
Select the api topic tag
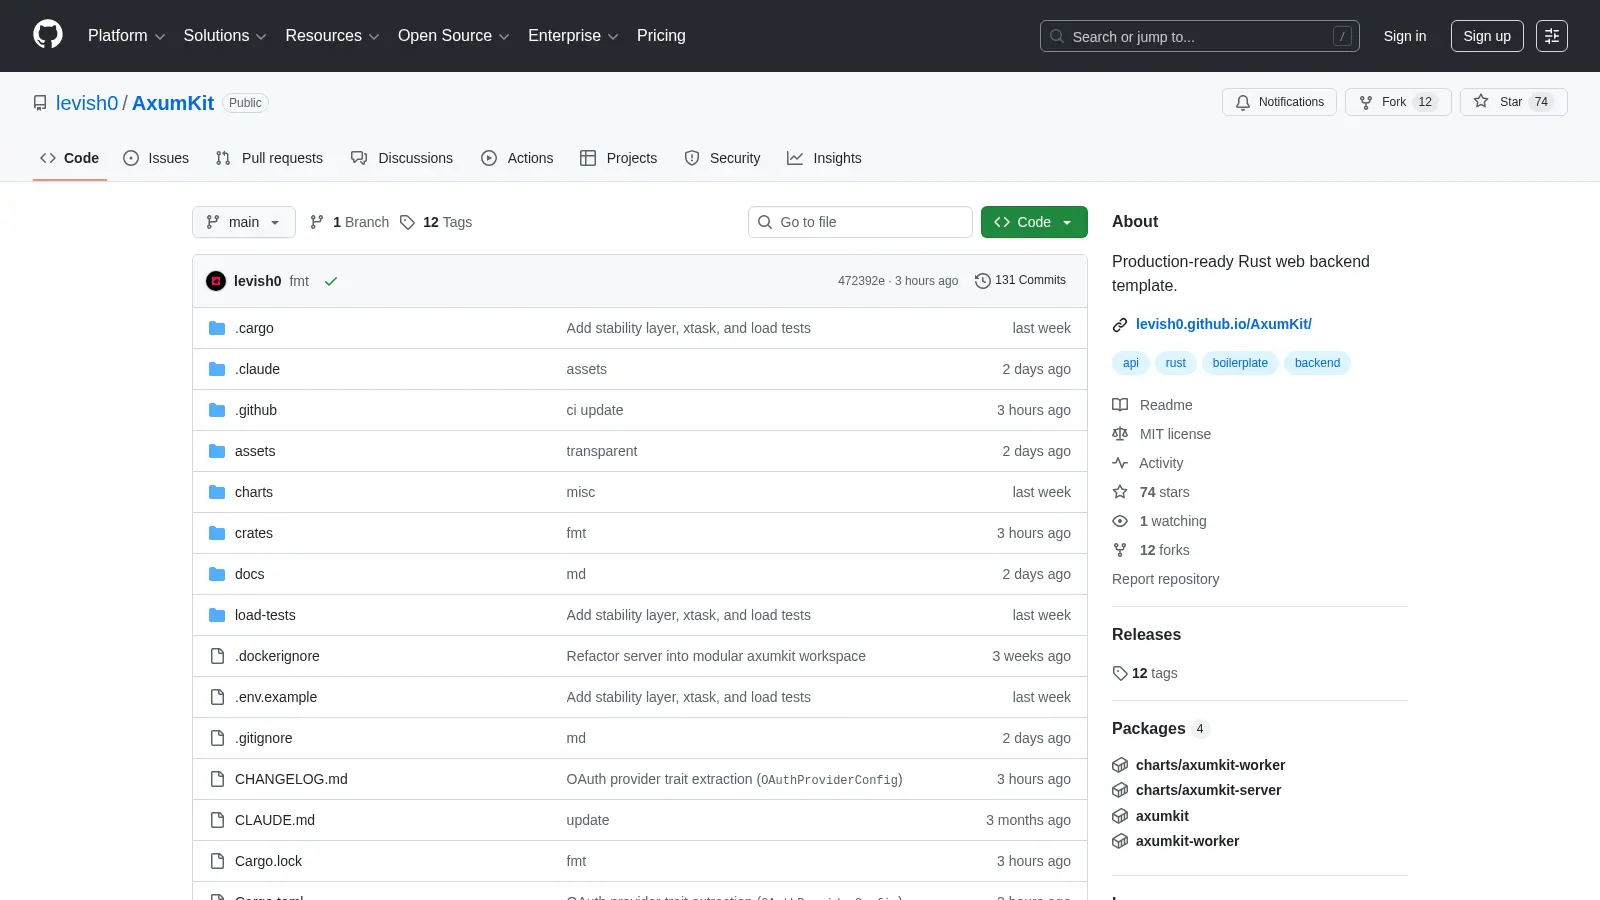click(1130, 363)
